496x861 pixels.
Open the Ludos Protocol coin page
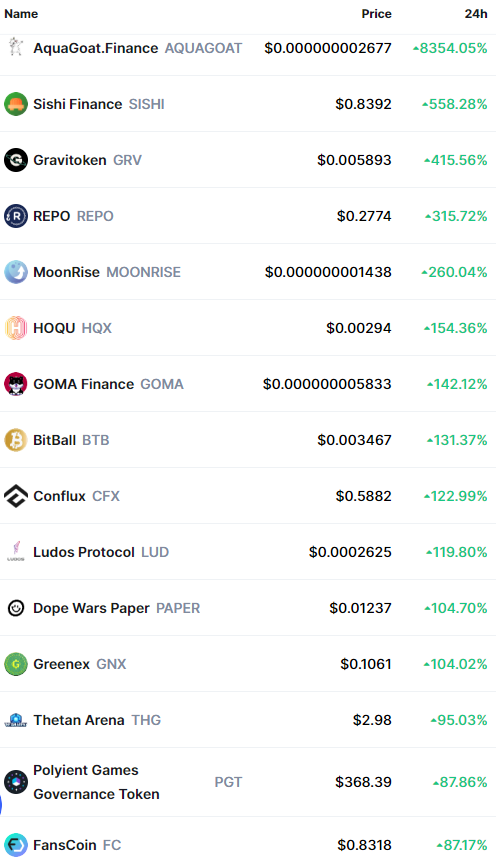point(101,552)
